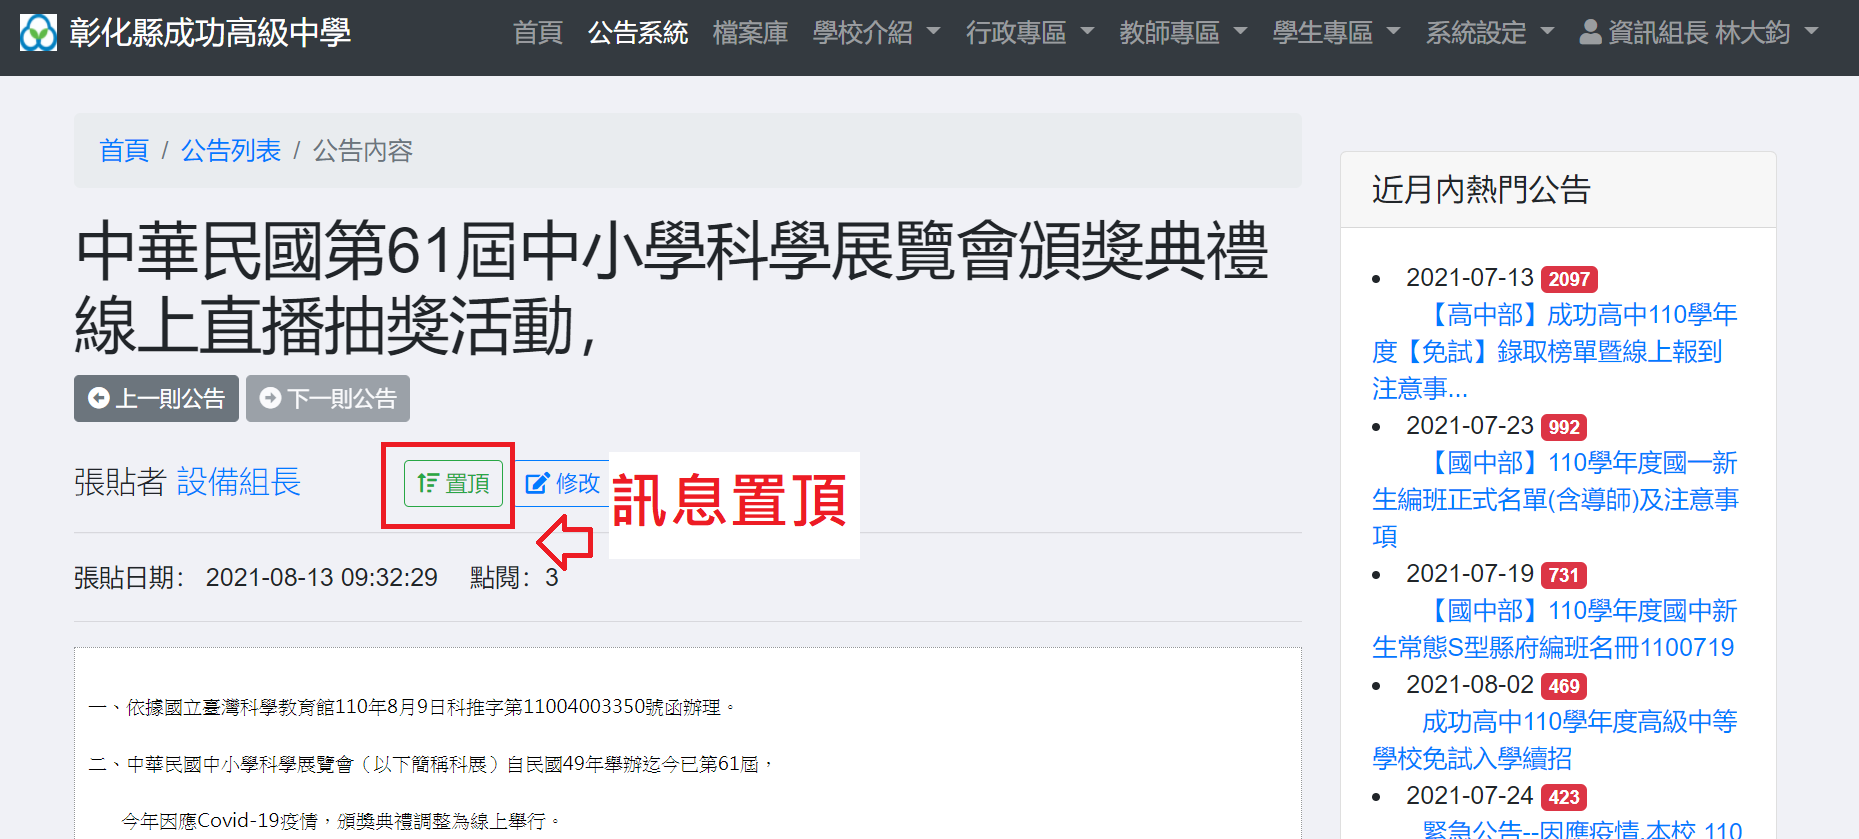Click the school logo icon
Screen dimensions: 1859x839
[39, 33]
